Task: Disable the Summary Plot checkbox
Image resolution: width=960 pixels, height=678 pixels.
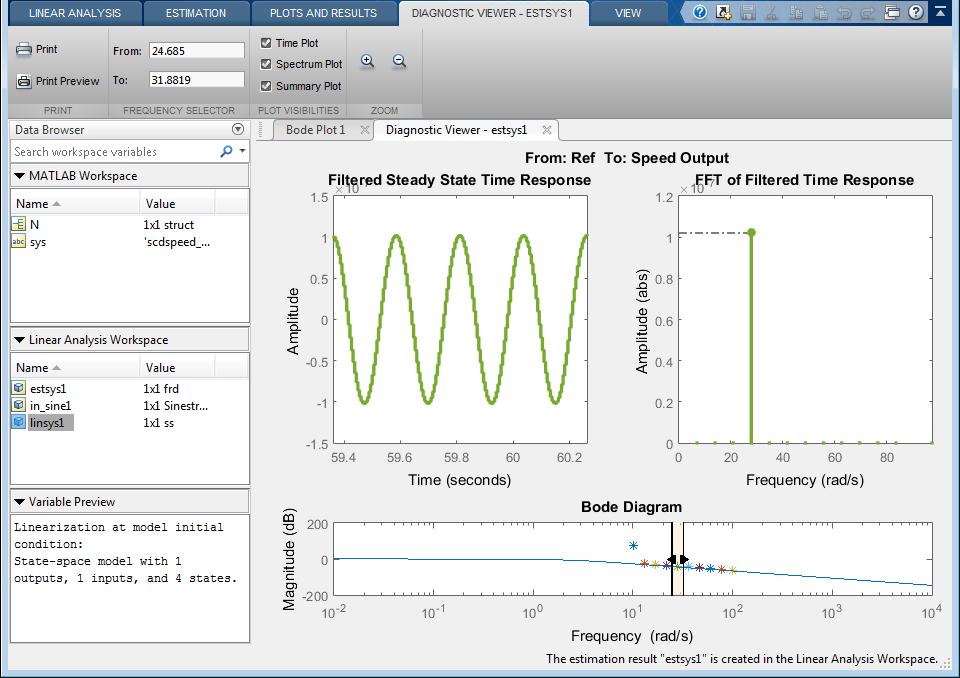Action: pos(266,86)
